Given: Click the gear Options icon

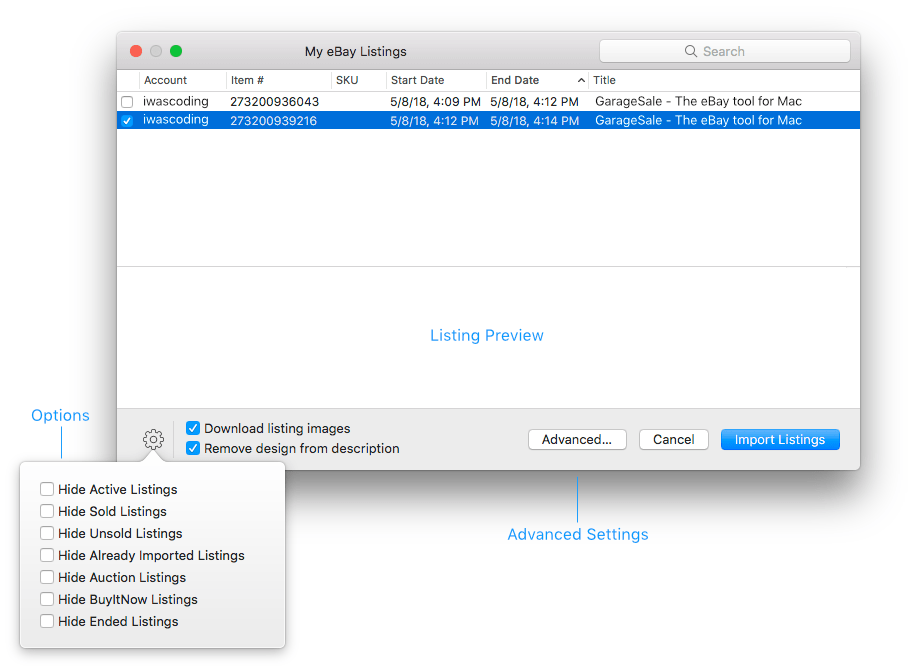Looking at the screenshot, I should point(153,439).
